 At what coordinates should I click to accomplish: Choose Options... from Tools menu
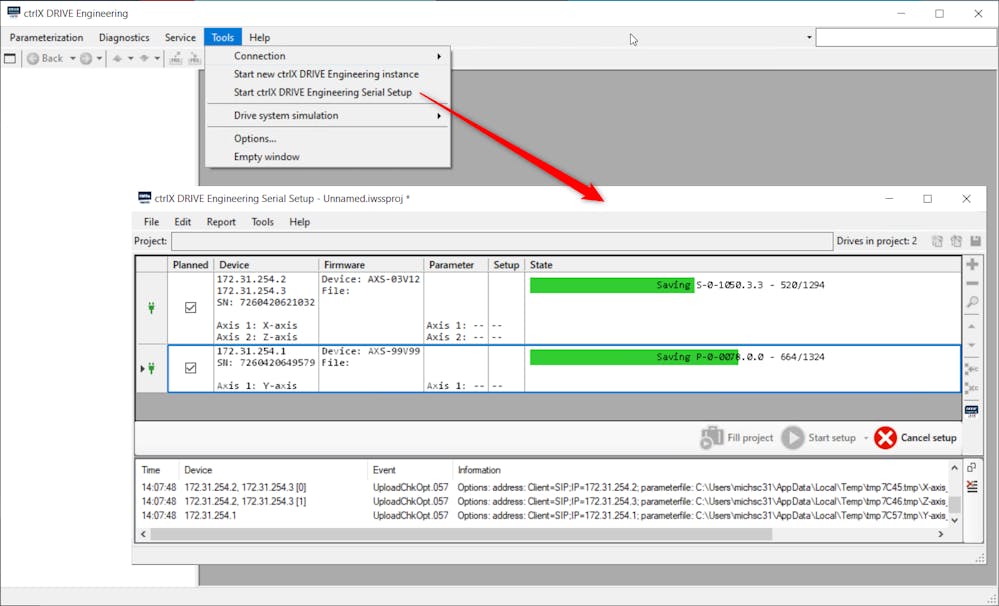coord(255,138)
